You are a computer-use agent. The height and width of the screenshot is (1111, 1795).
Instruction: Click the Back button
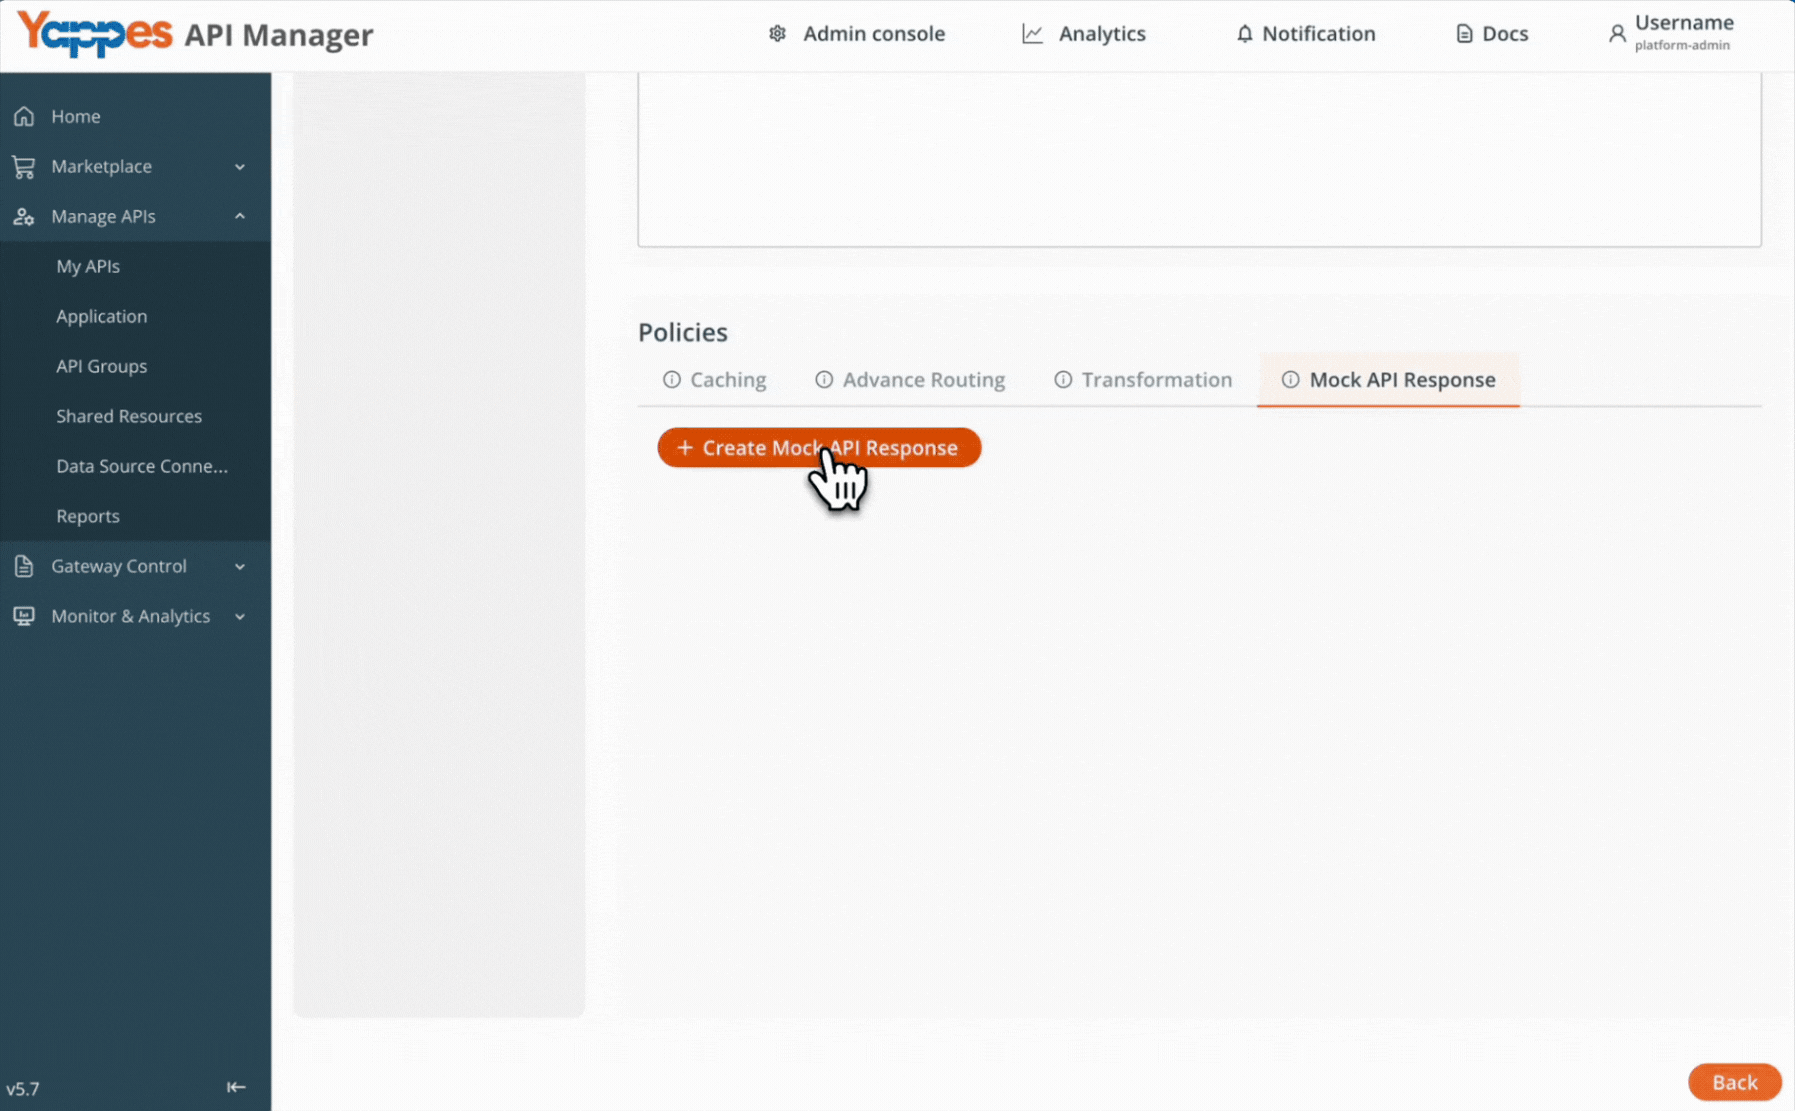tap(1734, 1082)
